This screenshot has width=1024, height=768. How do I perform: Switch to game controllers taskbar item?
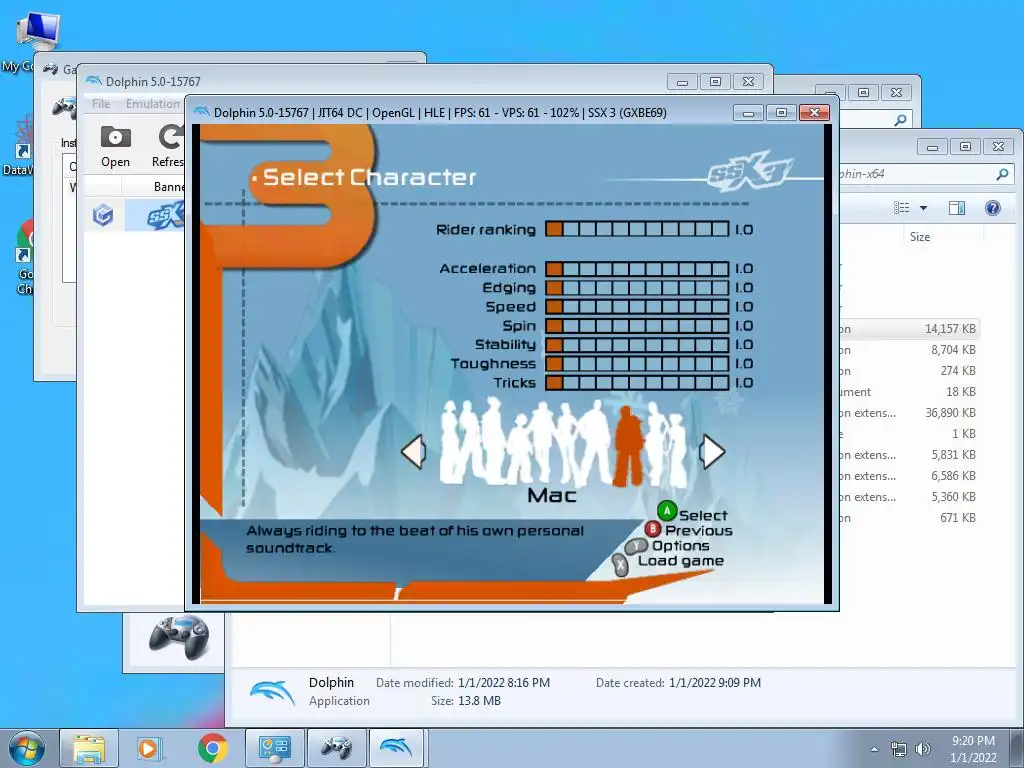336,748
